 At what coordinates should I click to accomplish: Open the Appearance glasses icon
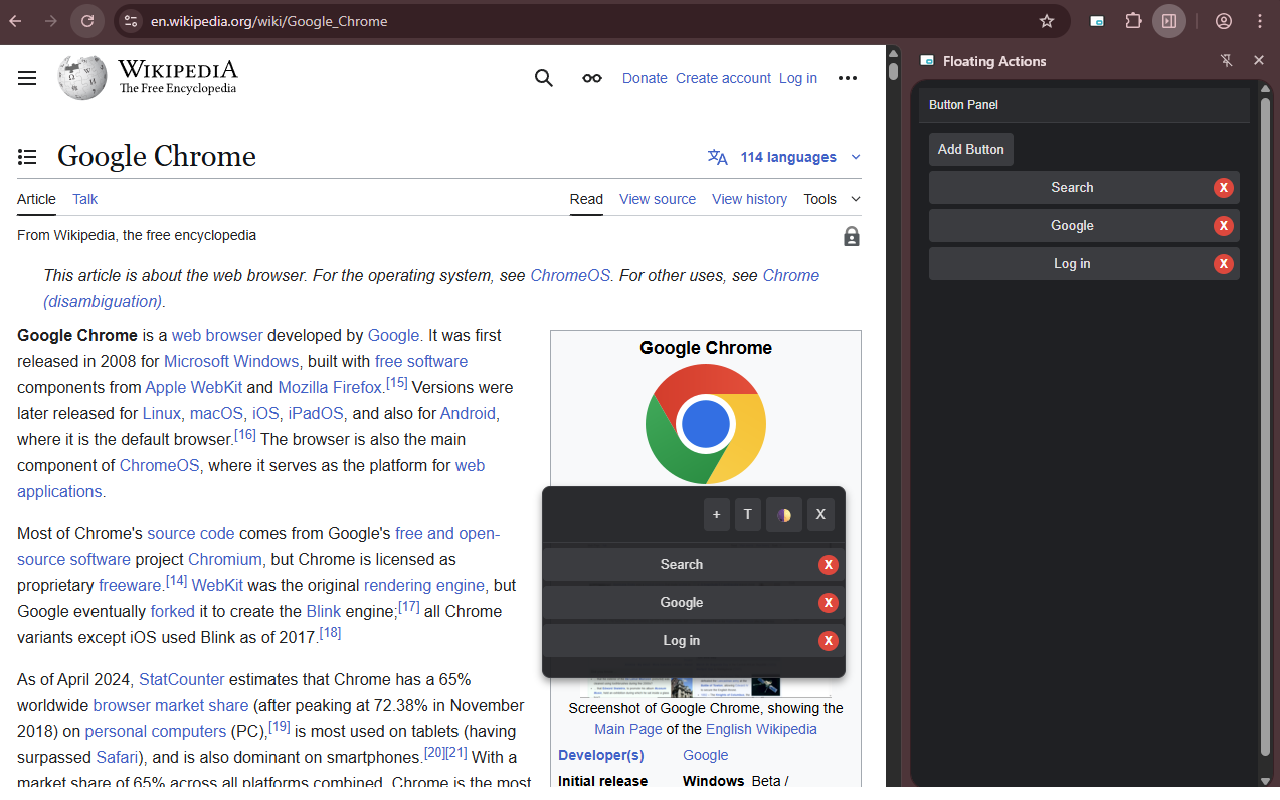point(592,78)
